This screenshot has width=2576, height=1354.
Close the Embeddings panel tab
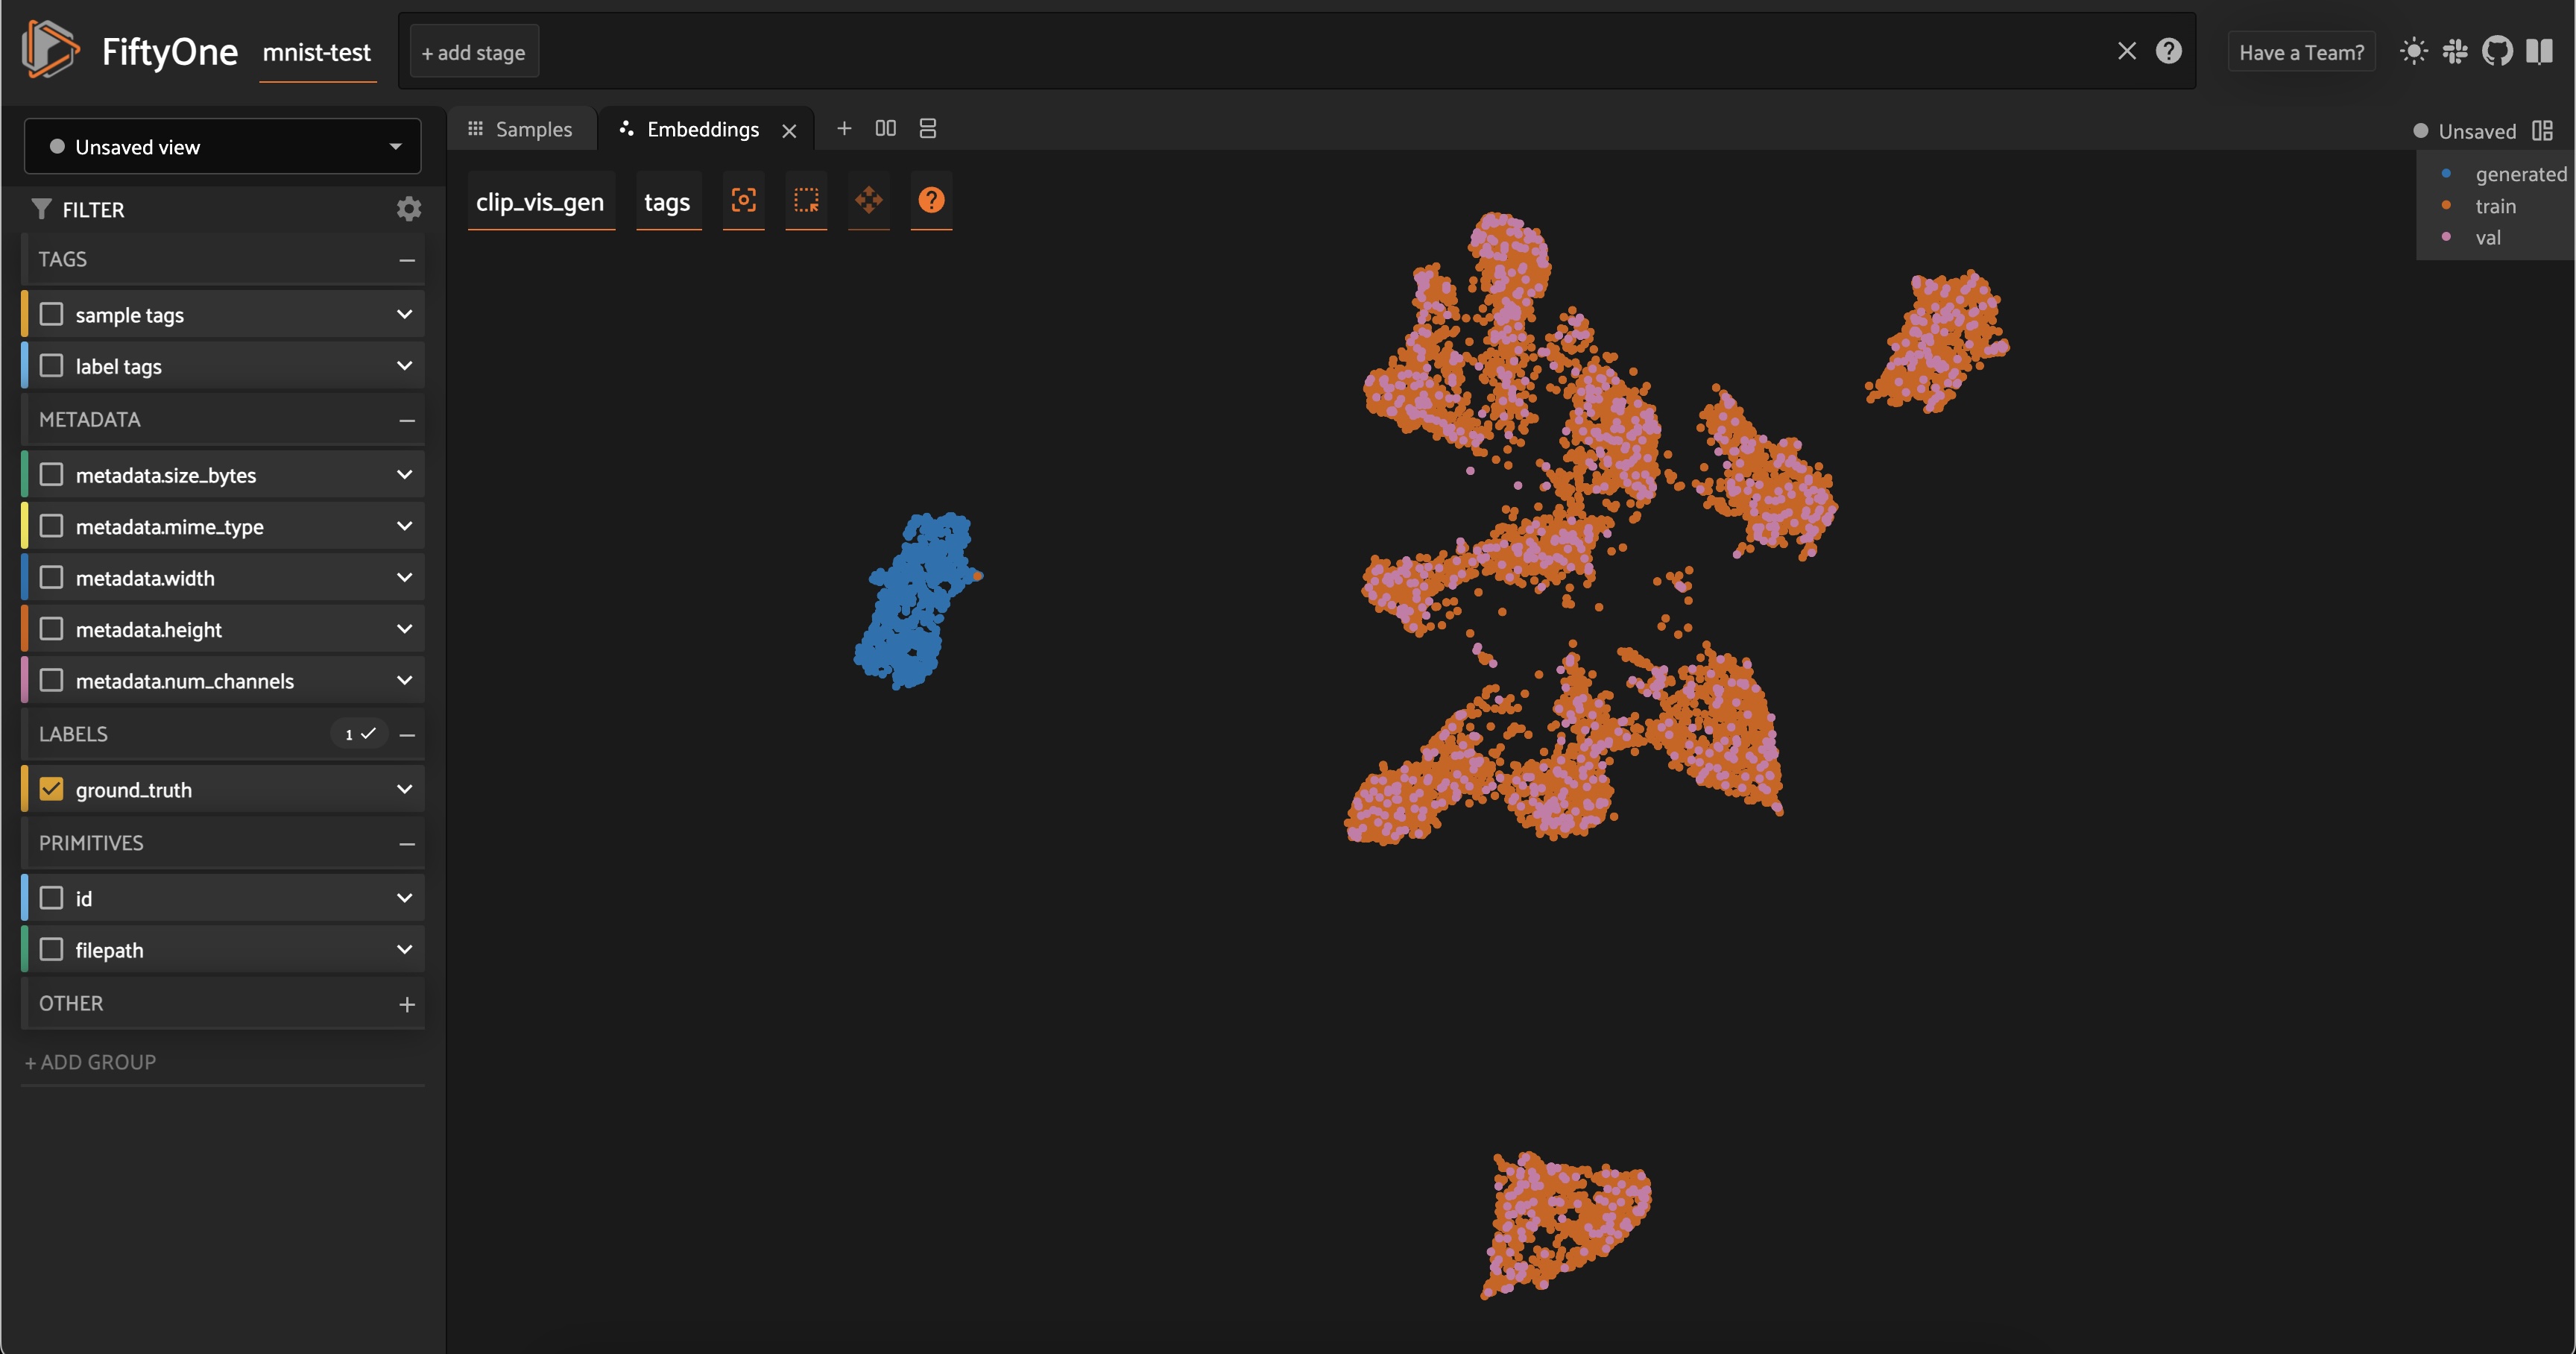click(789, 131)
